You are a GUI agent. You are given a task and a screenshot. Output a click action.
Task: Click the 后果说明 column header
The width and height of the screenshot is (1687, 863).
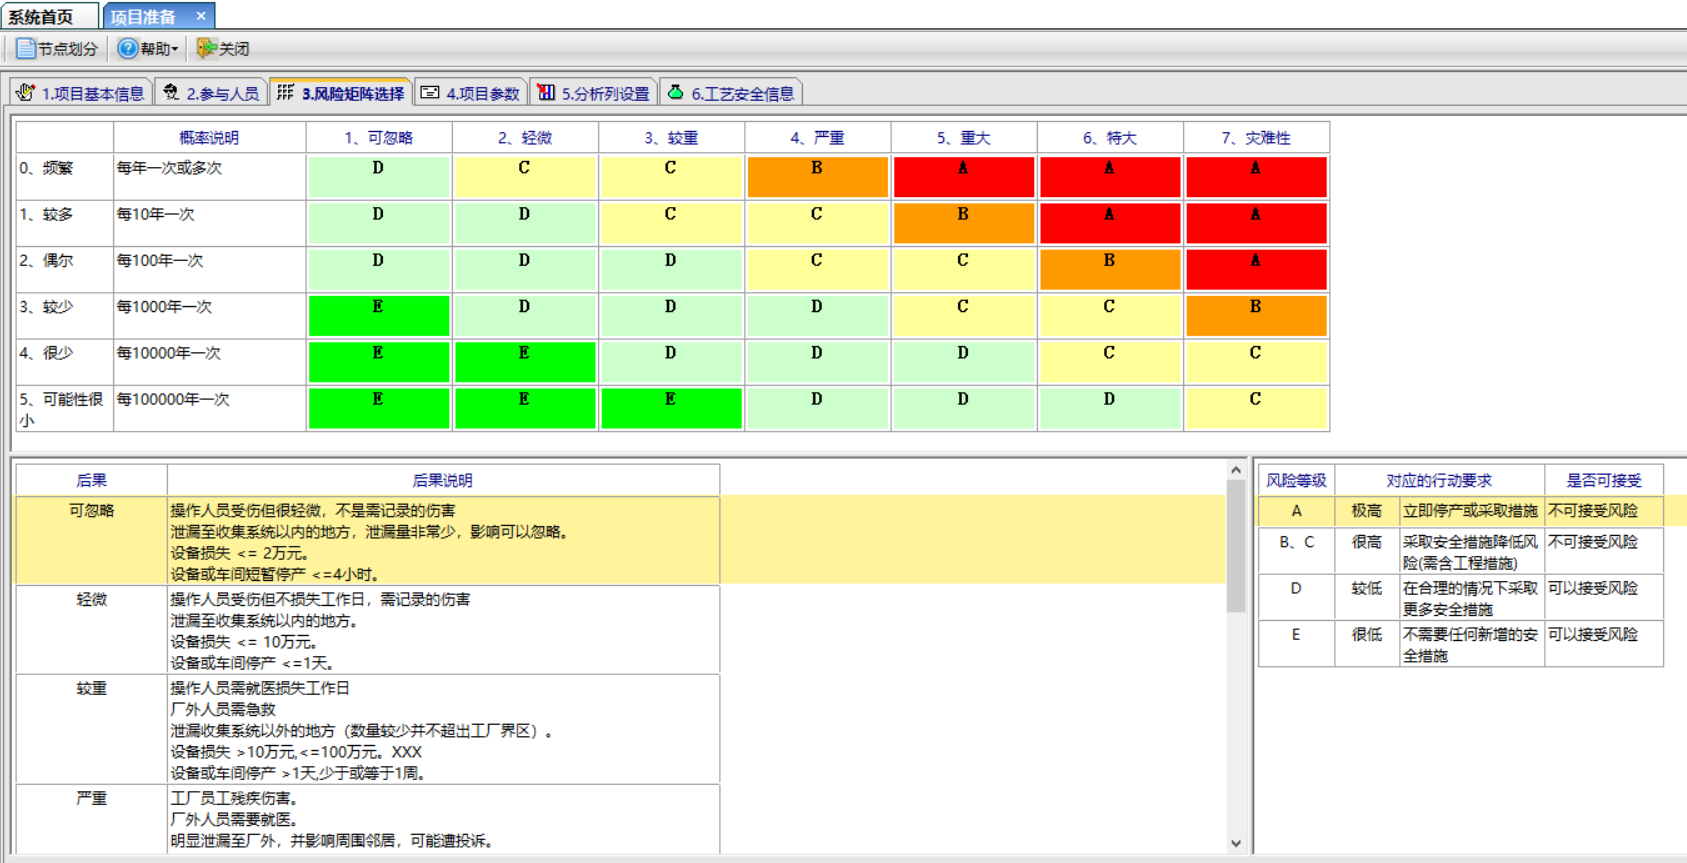[443, 480]
